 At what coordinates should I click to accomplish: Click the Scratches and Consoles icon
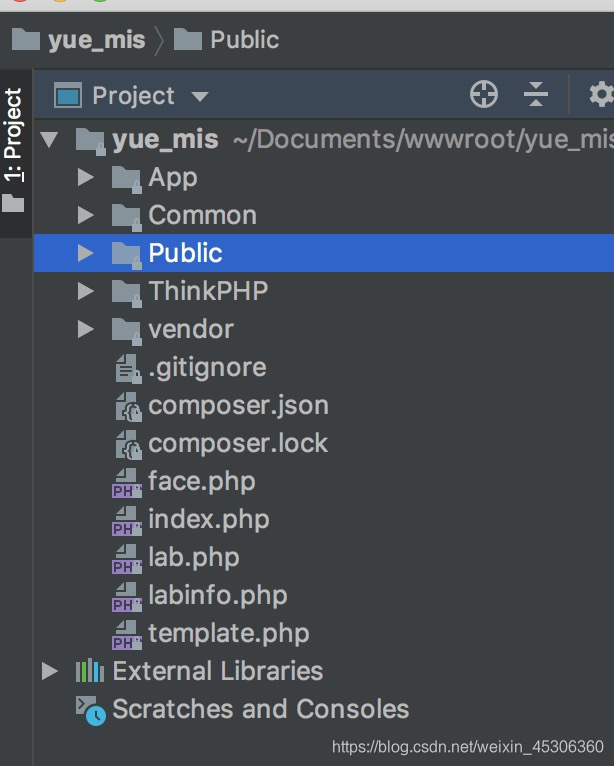[x=91, y=711]
